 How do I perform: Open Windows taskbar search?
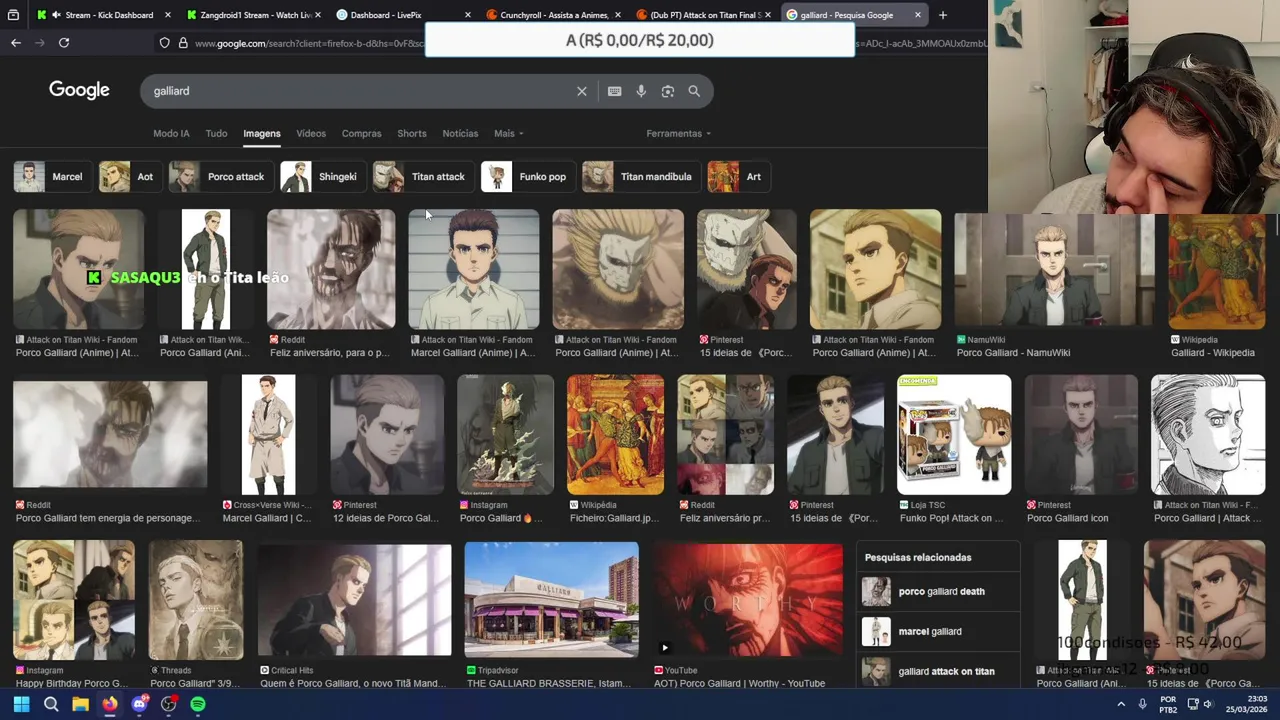51,704
